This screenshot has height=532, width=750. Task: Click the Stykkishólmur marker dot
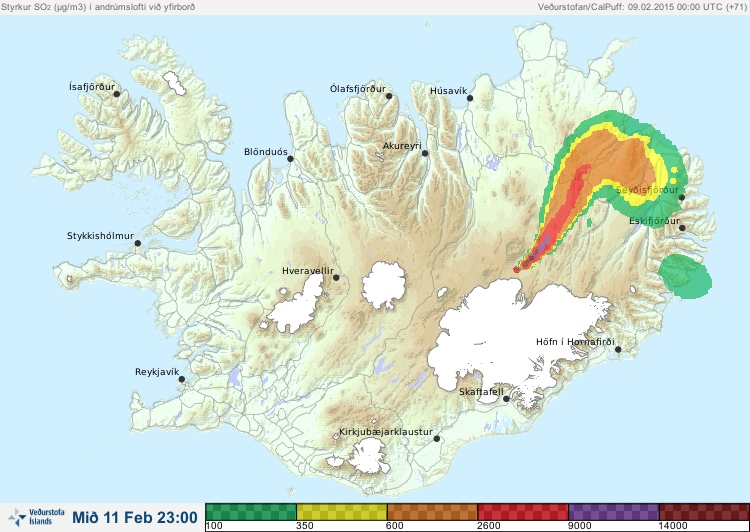(x=138, y=243)
